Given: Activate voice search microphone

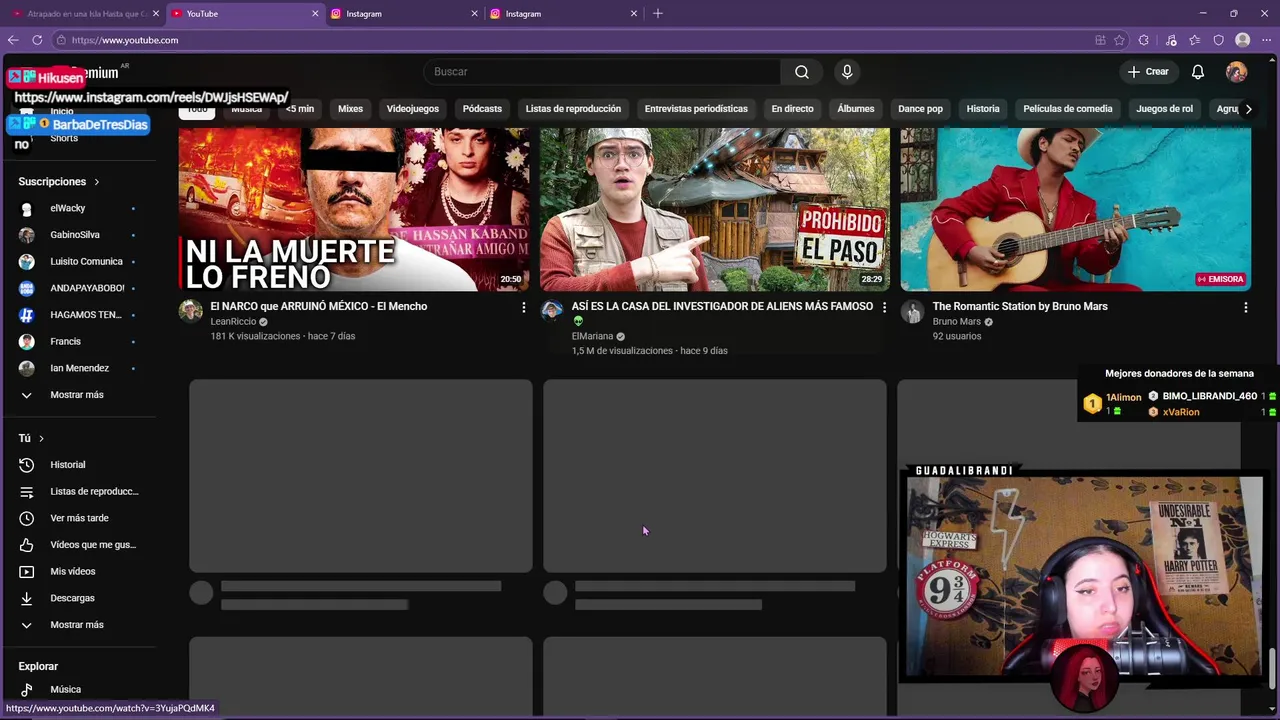Looking at the screenshot, I should click(847, 72).
